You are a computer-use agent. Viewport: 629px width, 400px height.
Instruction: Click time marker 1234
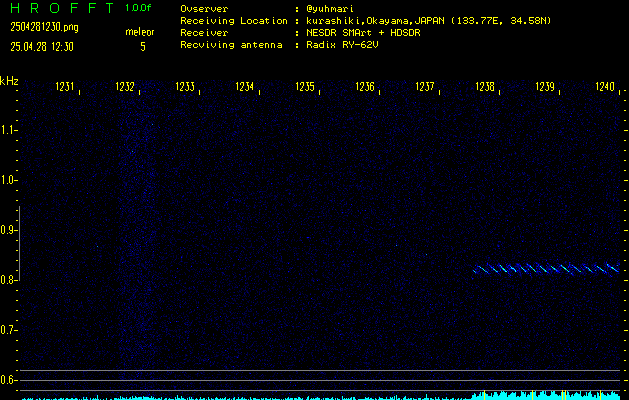coord(245,87)
